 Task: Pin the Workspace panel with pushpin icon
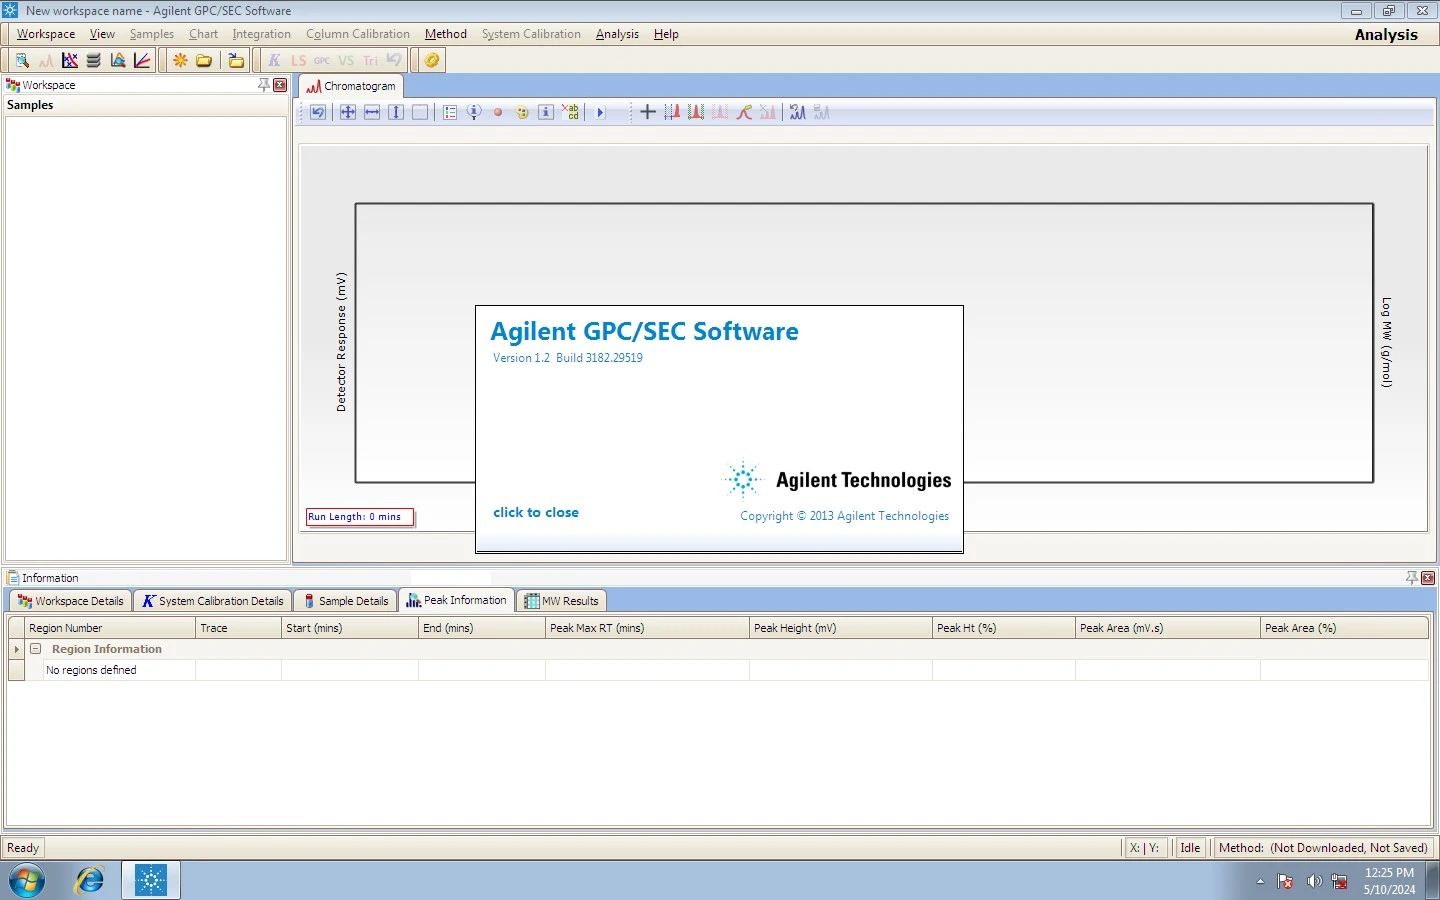pyautogui.click(x=263, y=85)
